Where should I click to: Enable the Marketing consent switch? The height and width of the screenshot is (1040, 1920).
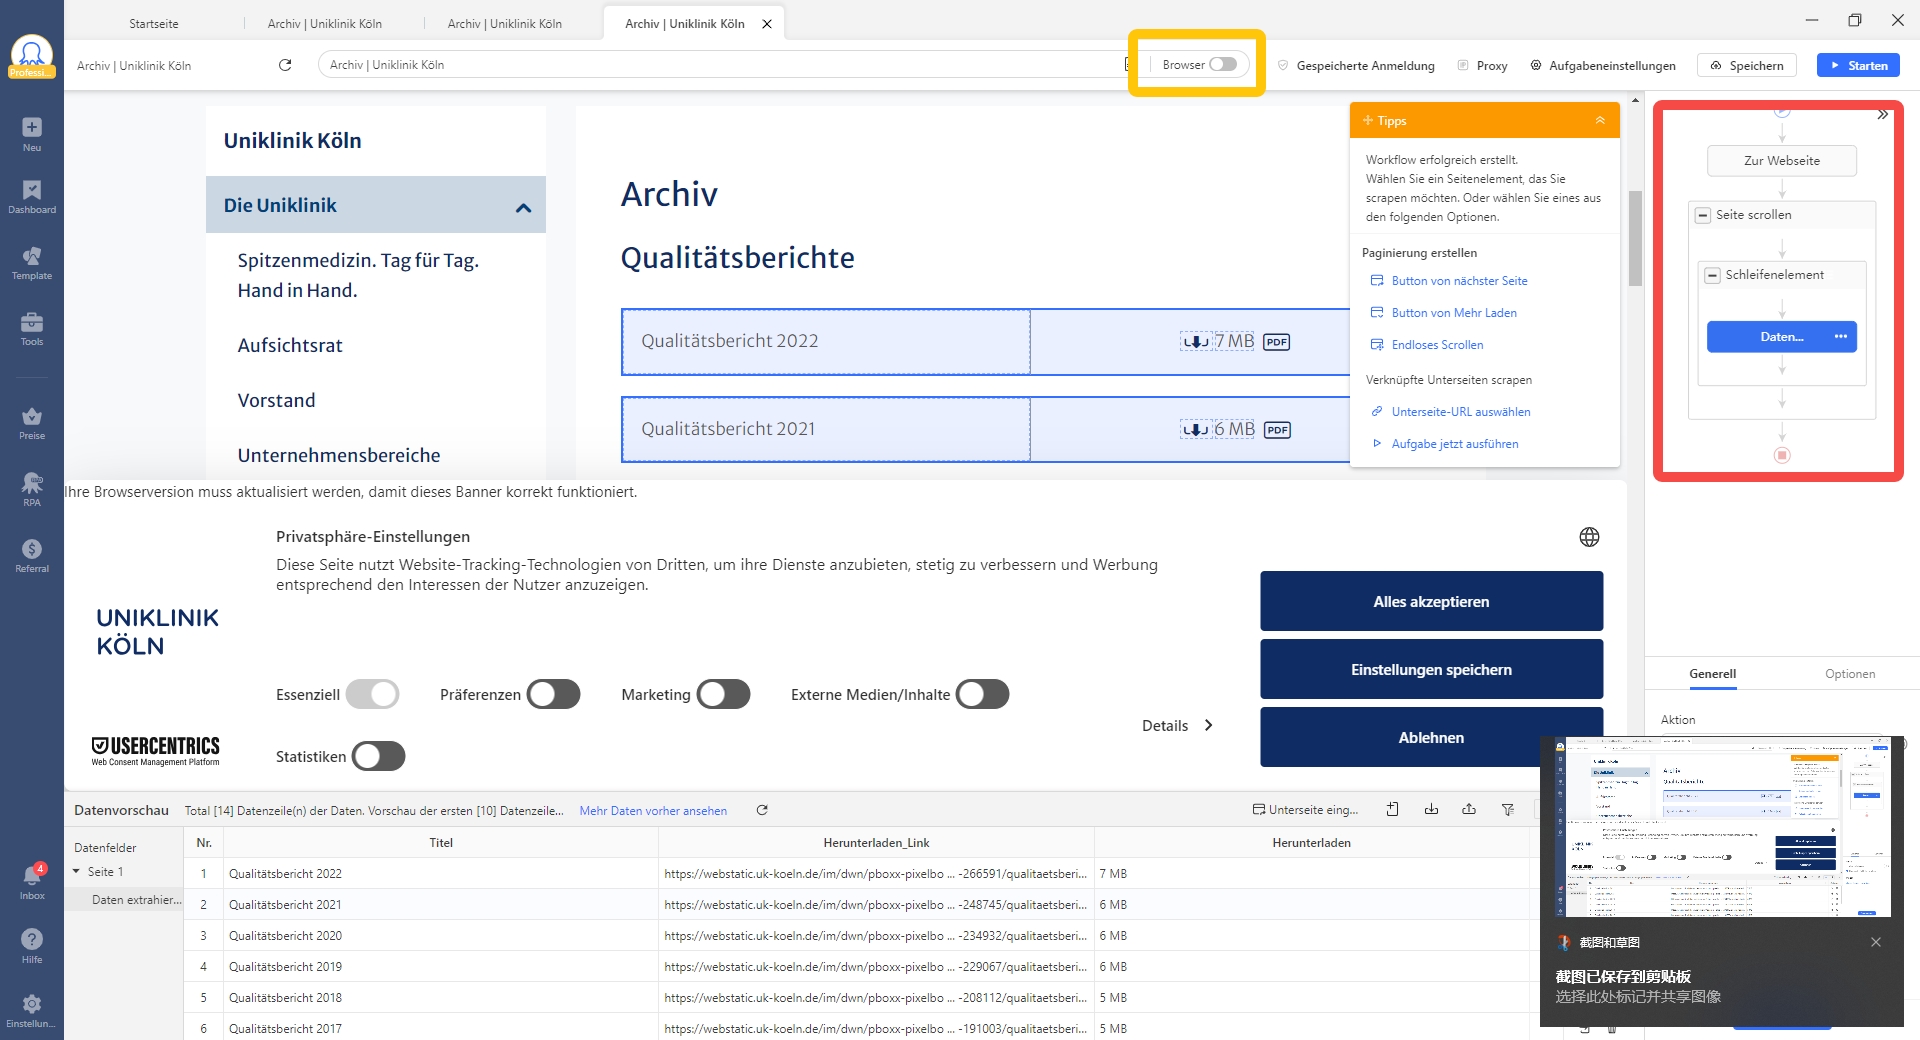(x=724, y=694)
